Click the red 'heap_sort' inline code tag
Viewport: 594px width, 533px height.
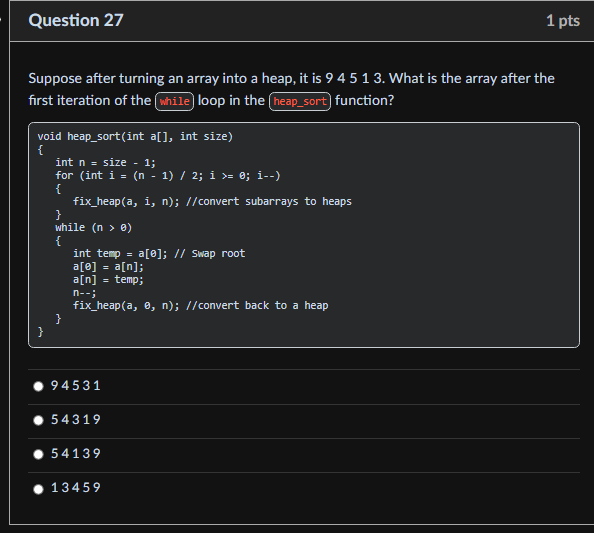pyautogui.click(x=300, y=101)
